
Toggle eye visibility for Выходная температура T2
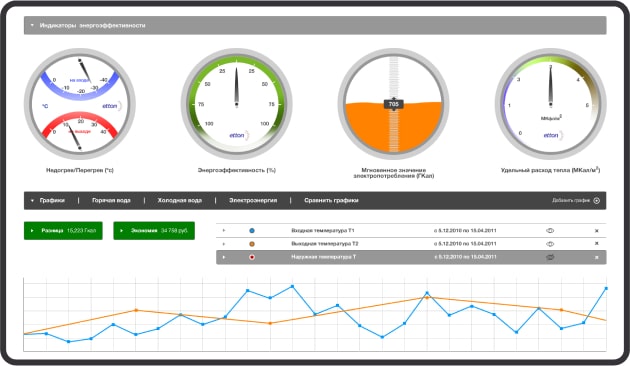tap(550, 244)
